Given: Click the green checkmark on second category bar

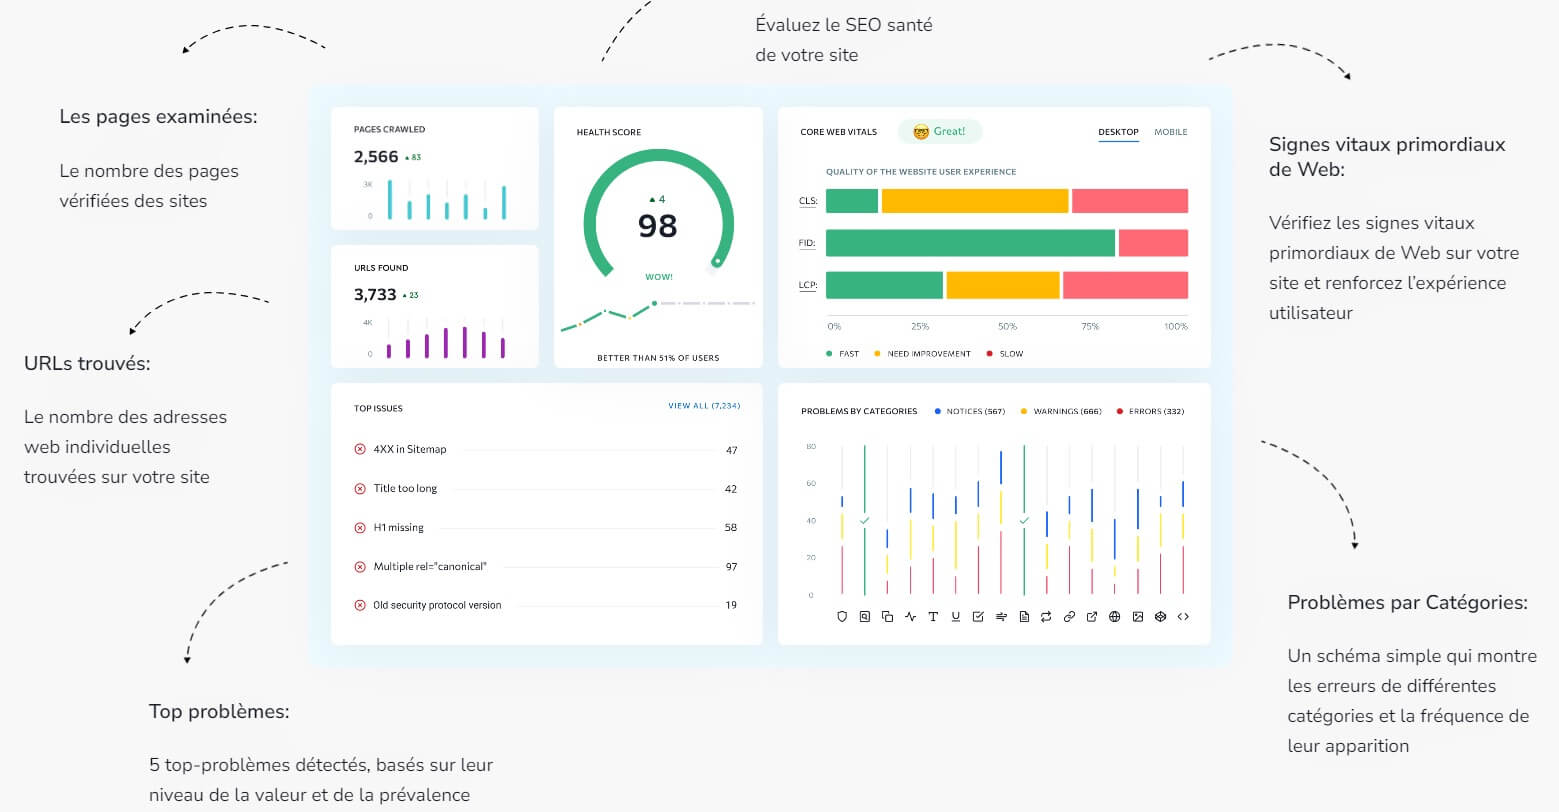Looking at the screenshot, I should coord(865,520).
